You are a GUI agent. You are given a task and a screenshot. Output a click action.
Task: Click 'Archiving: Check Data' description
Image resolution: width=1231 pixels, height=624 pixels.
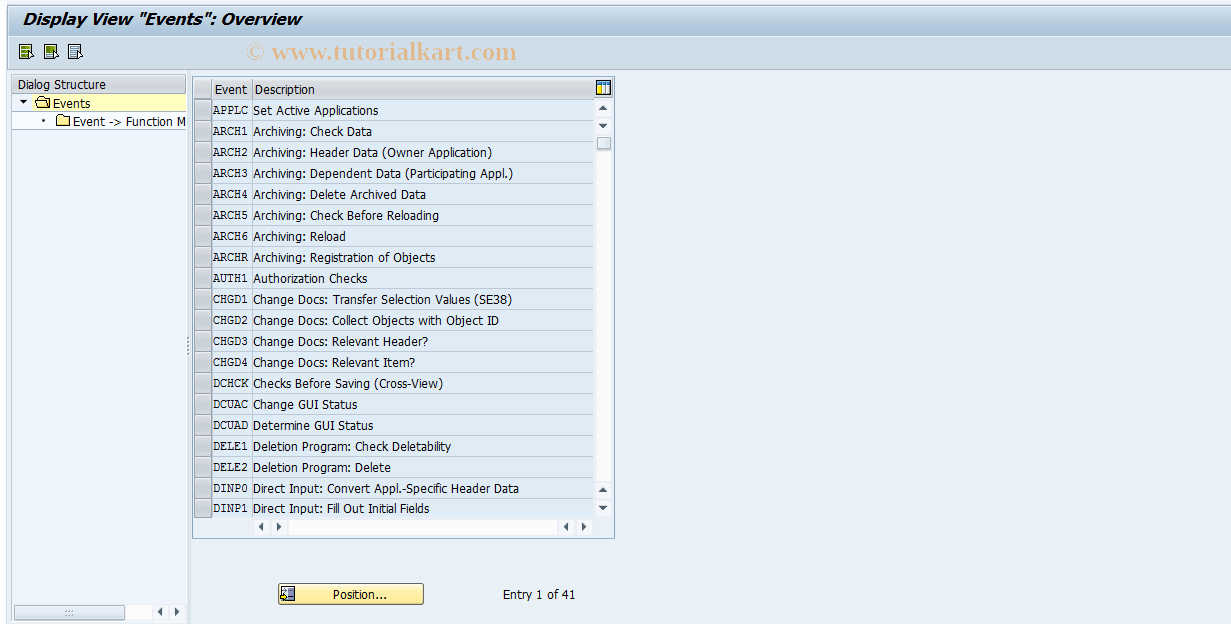point(312,131)
